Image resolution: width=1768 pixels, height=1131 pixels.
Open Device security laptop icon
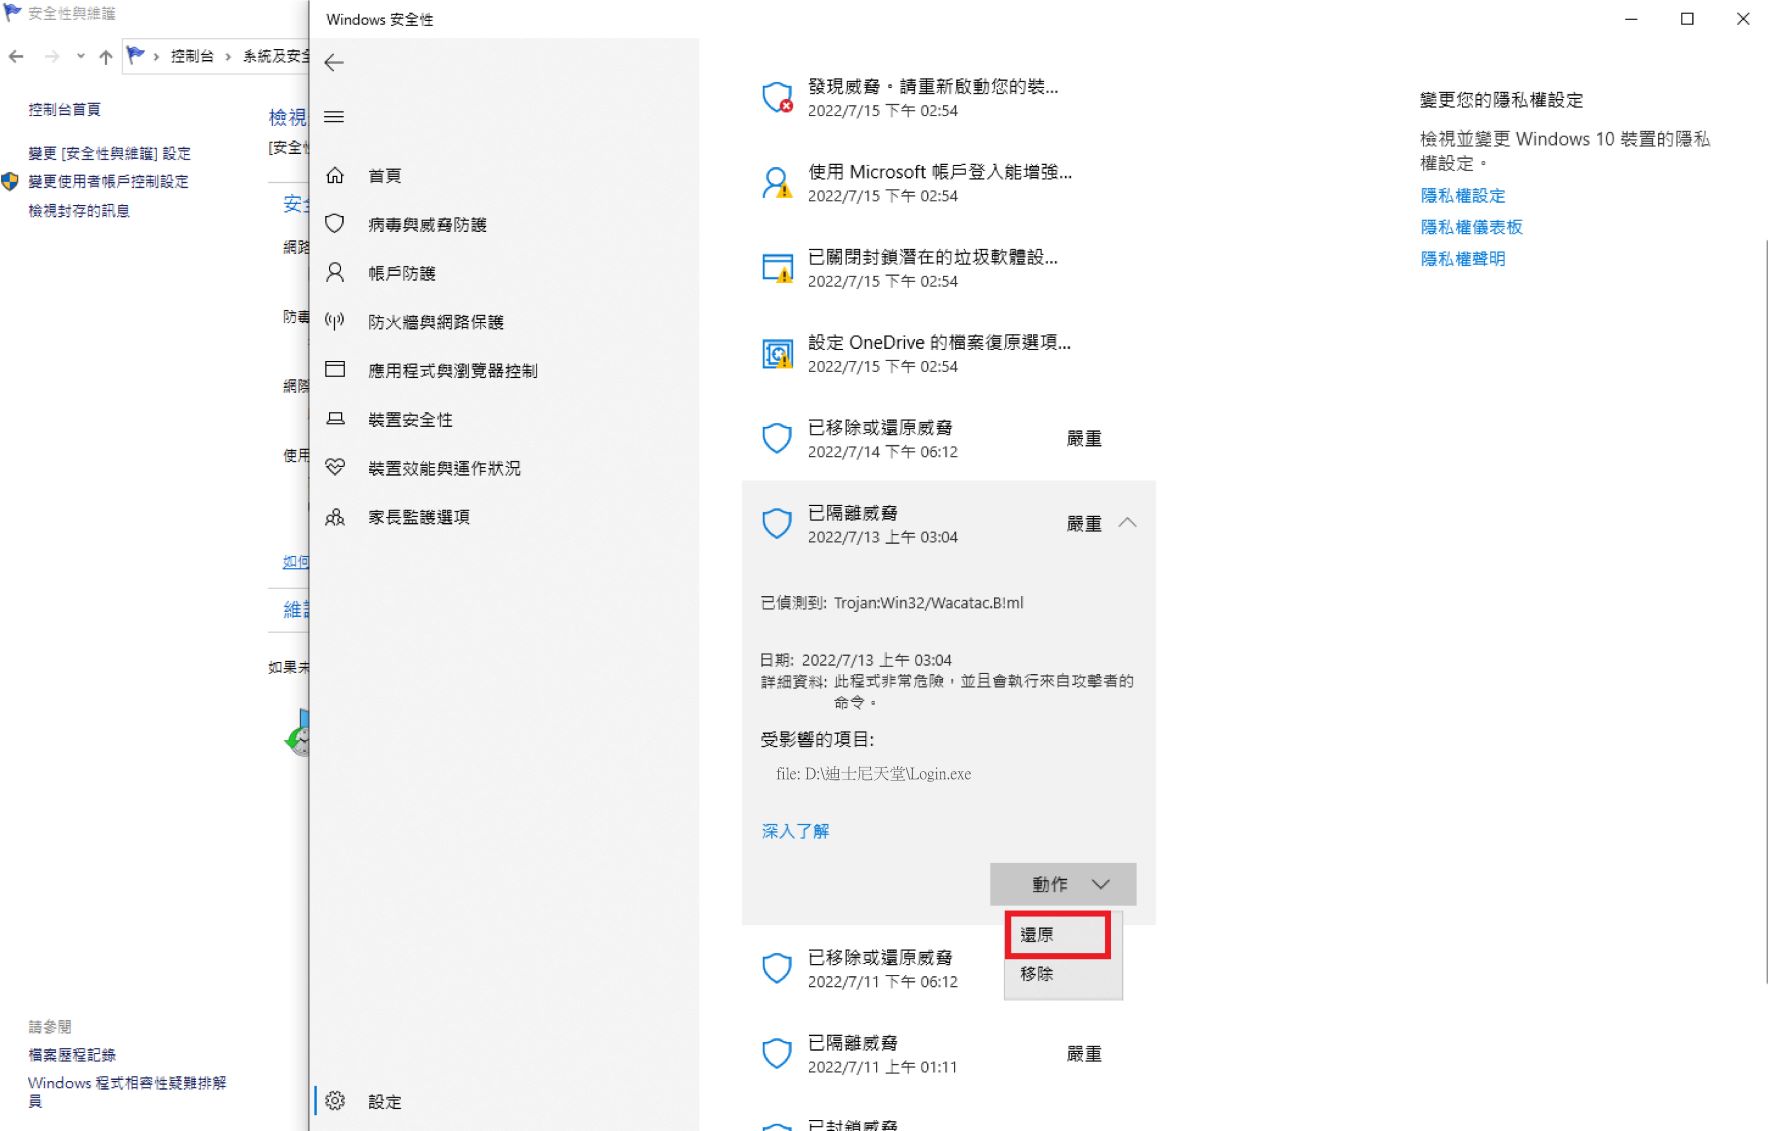[x=335, y=419]
